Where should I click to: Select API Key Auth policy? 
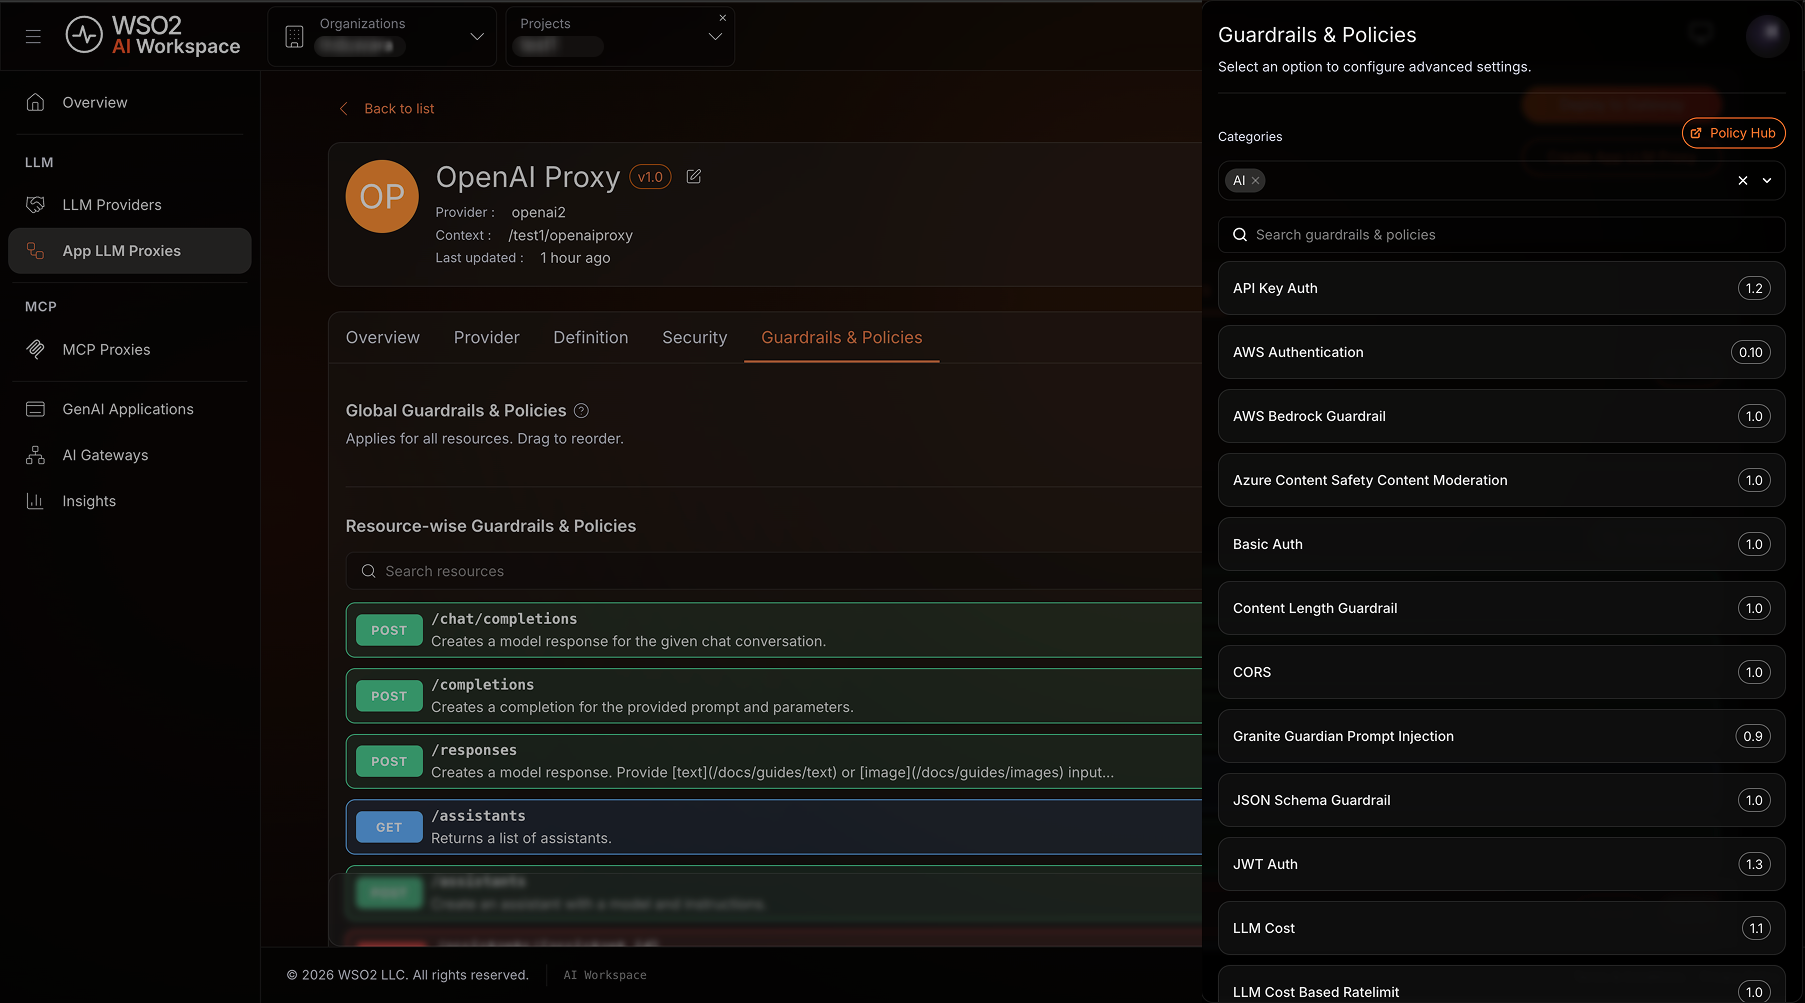pyautogui.click(x=1501, y=288)
